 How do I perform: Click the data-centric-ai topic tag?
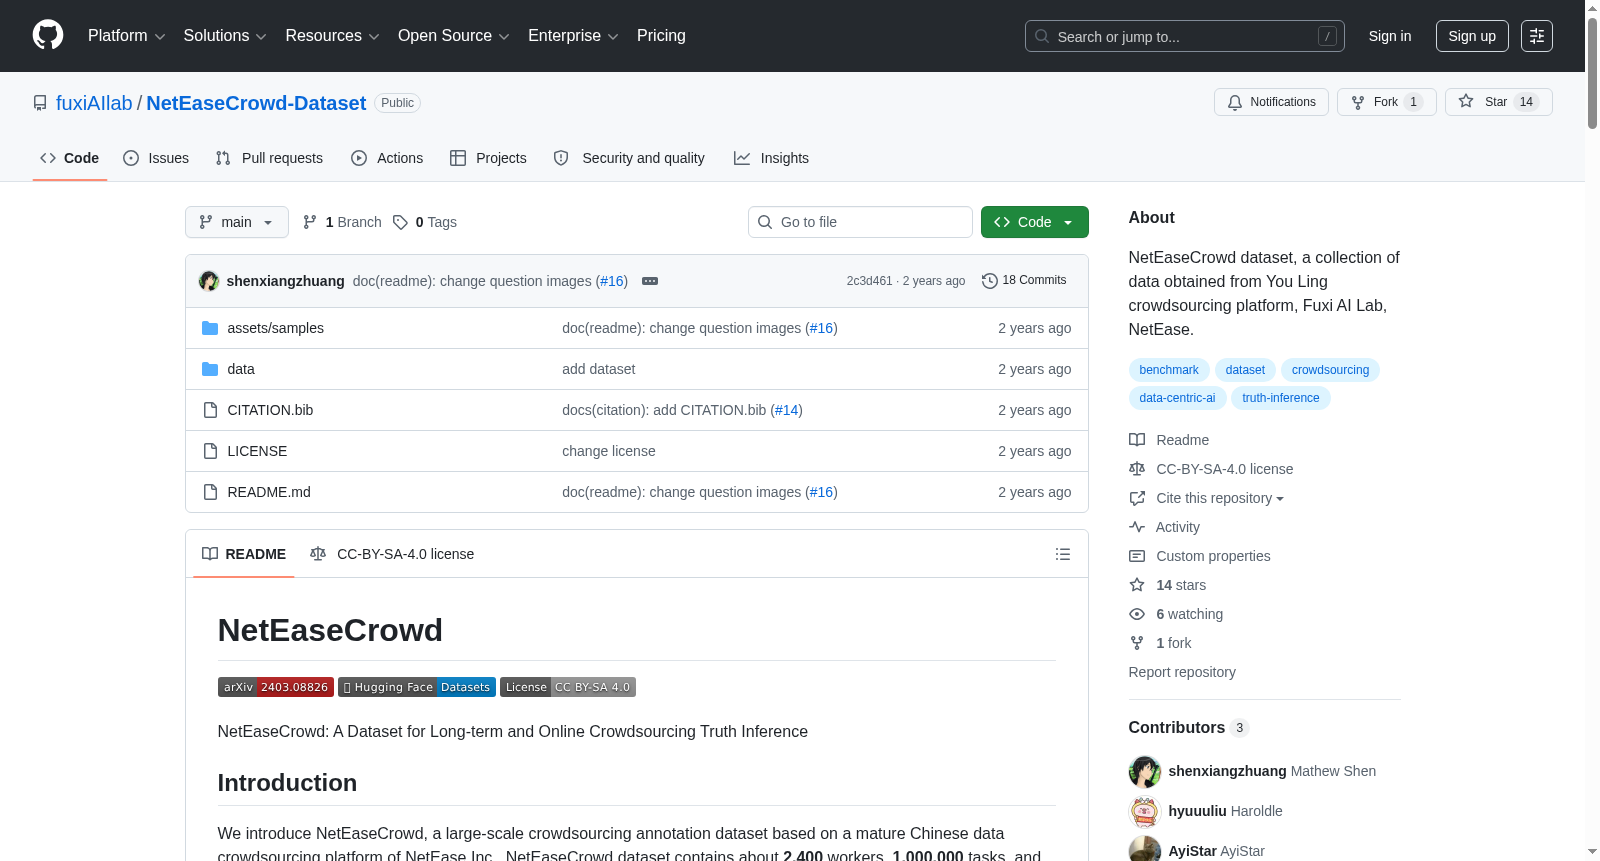1177,398
